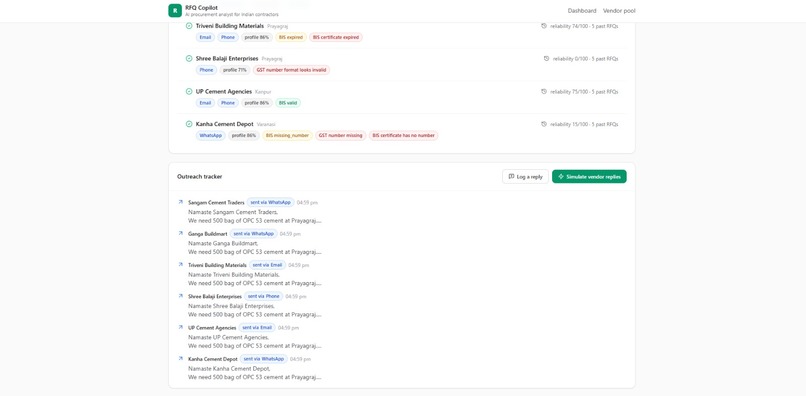The height and width of the screenshot is (396, 806).
Task: Click history icon next to reliability 74/100
Action: pos(544,26)
